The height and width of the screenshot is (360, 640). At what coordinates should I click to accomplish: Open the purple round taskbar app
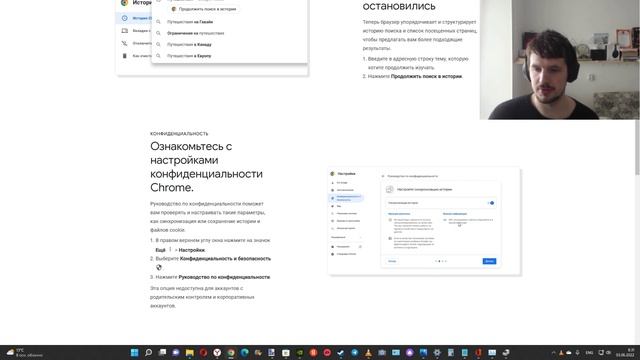pos(409,353)
